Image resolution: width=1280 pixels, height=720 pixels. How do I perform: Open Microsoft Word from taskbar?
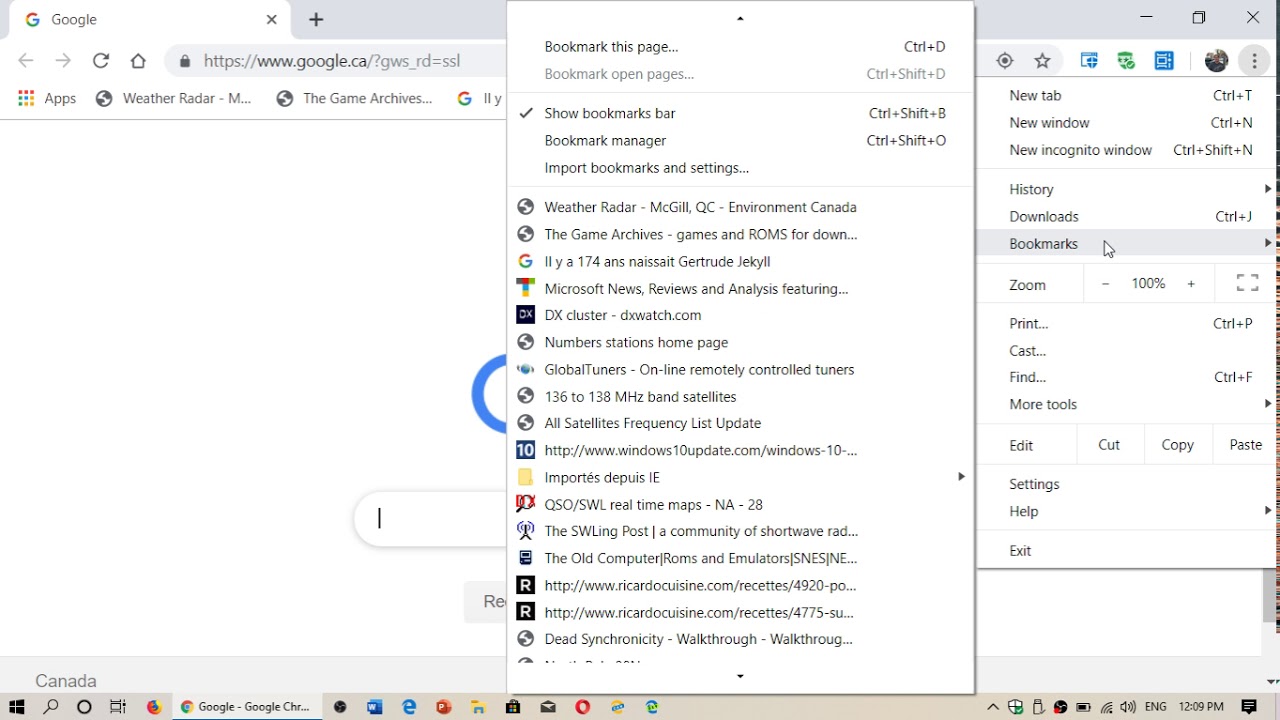click(x=375, y=707)
